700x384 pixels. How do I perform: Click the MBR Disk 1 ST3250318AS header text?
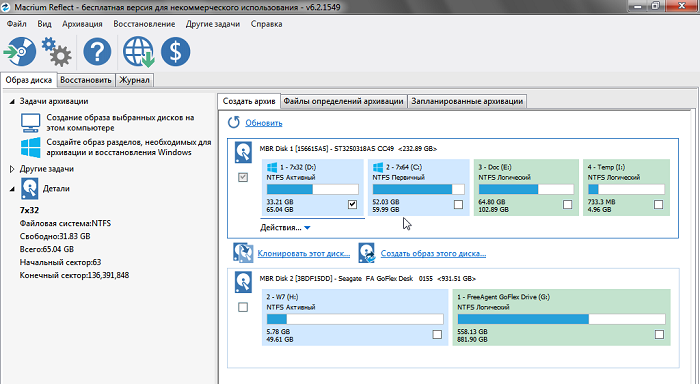point(348,149)
